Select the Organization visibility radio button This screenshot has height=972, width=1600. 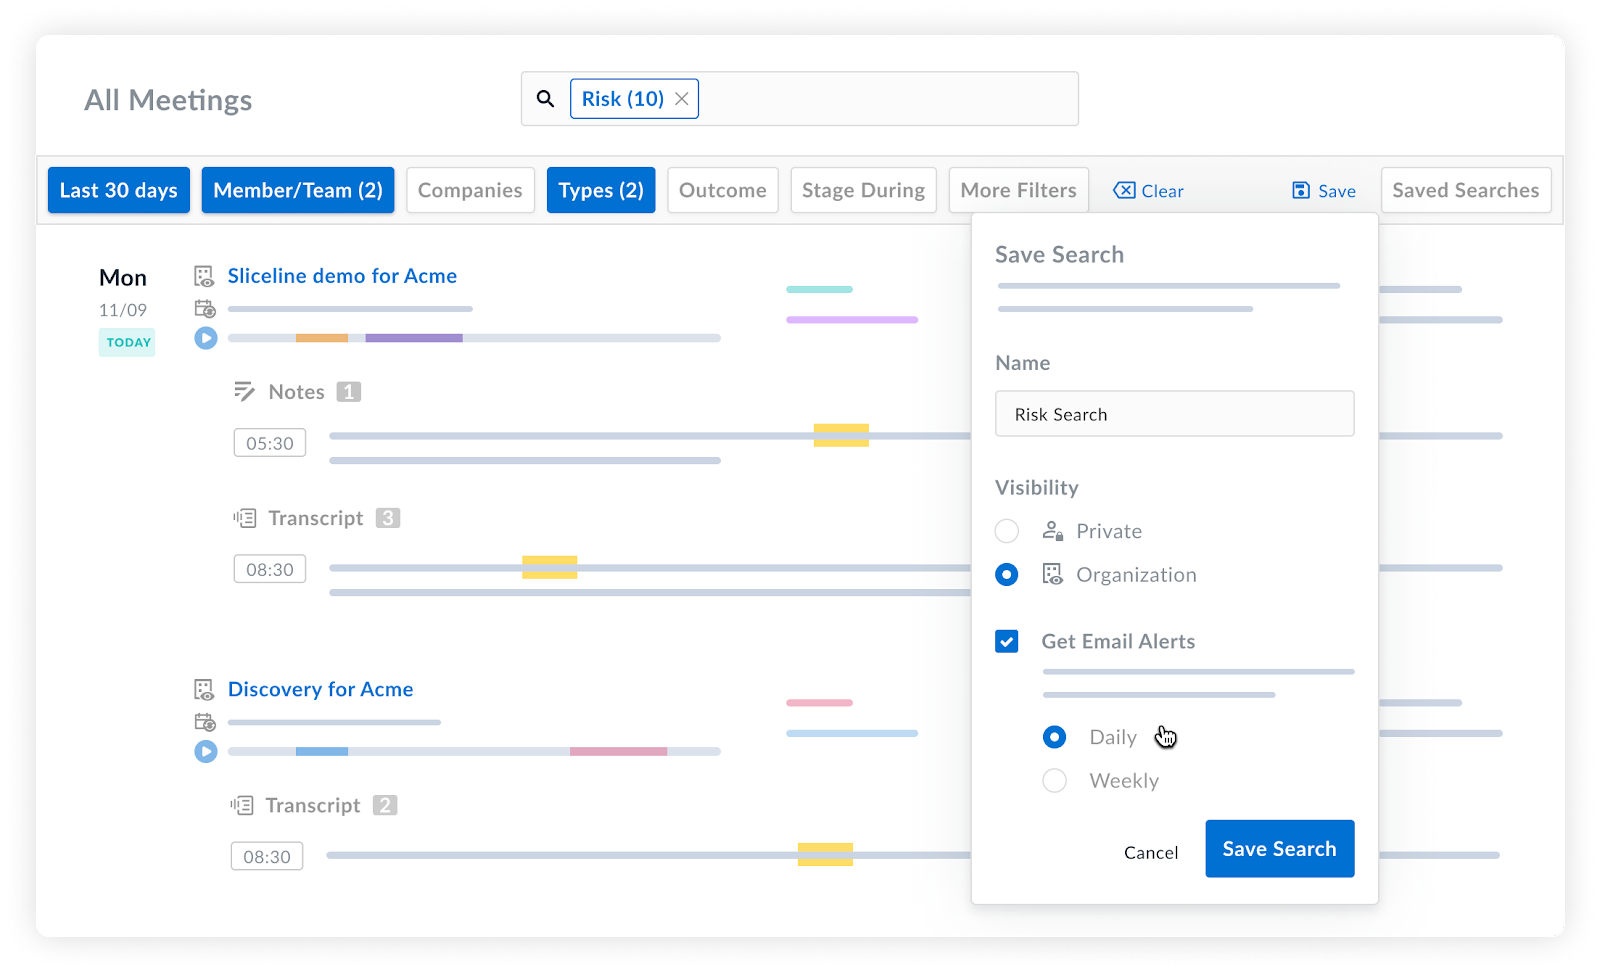[x=1007, y=575]
